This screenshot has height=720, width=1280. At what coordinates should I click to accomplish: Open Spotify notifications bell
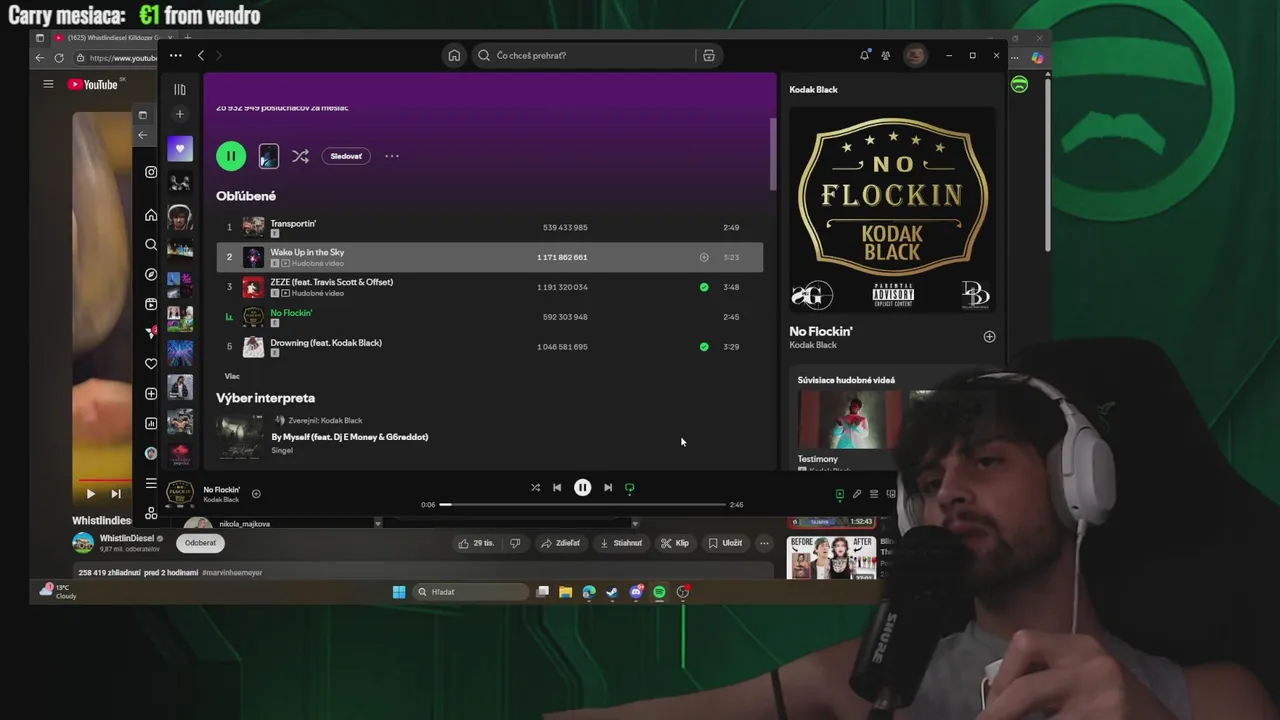point(865,55)
